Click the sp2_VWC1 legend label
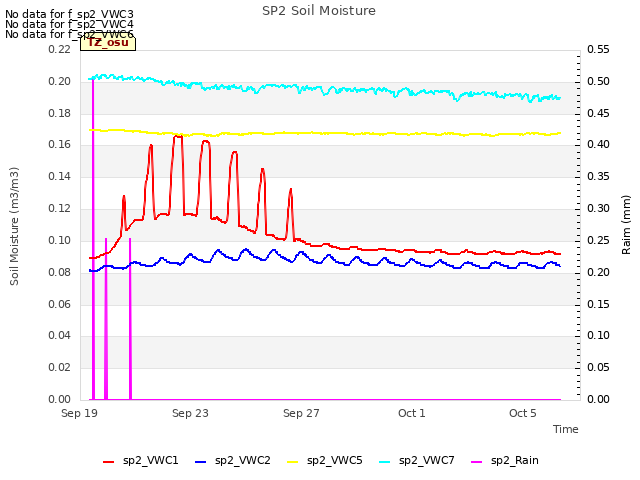The image size is (640, 480). pos(151,460)
